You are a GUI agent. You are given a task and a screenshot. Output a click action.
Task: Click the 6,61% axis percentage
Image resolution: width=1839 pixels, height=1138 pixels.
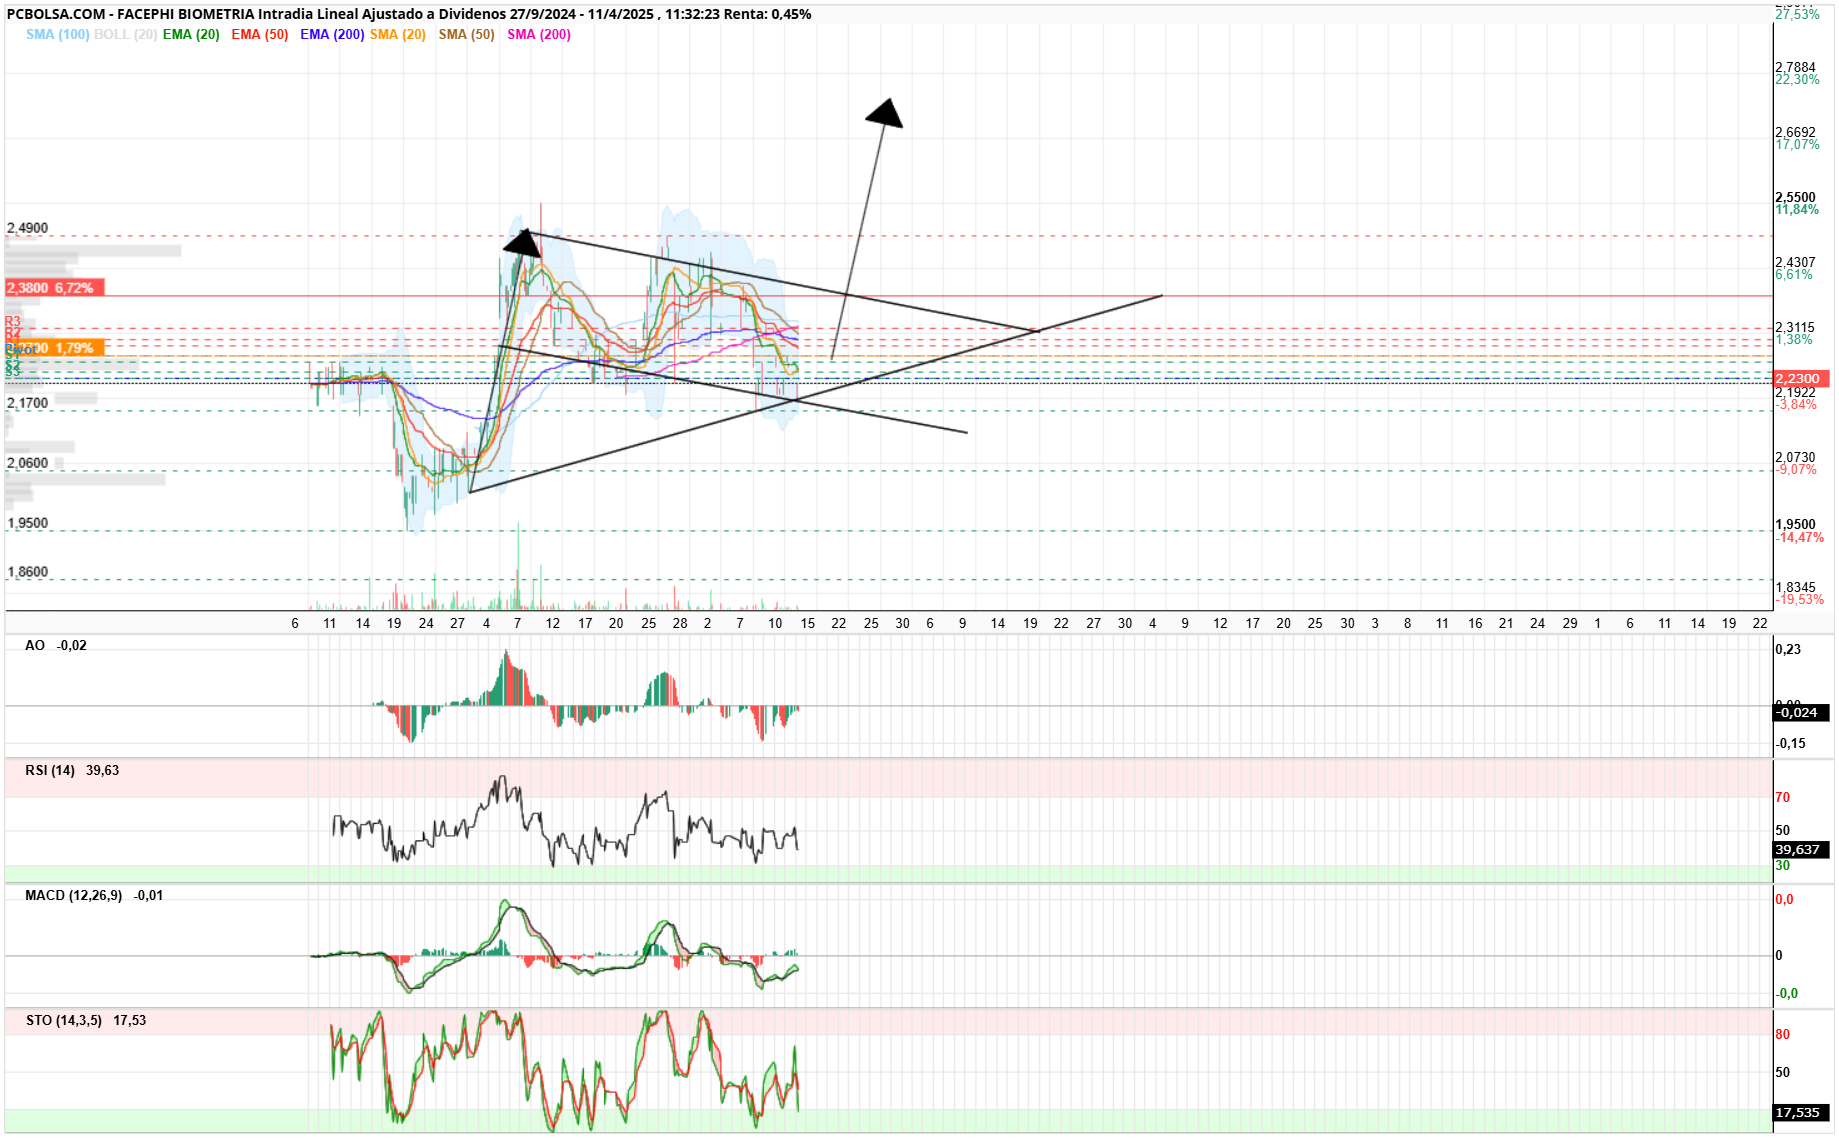click(x=1793, y=275)
